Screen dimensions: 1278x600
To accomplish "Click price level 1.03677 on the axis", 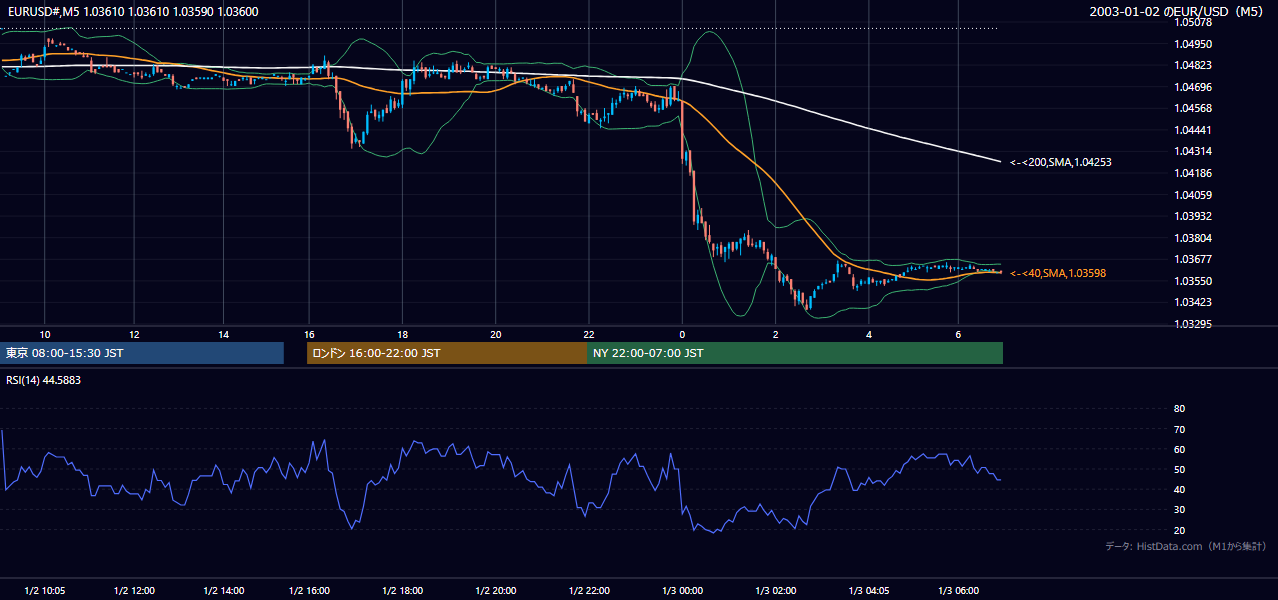I will click(1193, 260).
